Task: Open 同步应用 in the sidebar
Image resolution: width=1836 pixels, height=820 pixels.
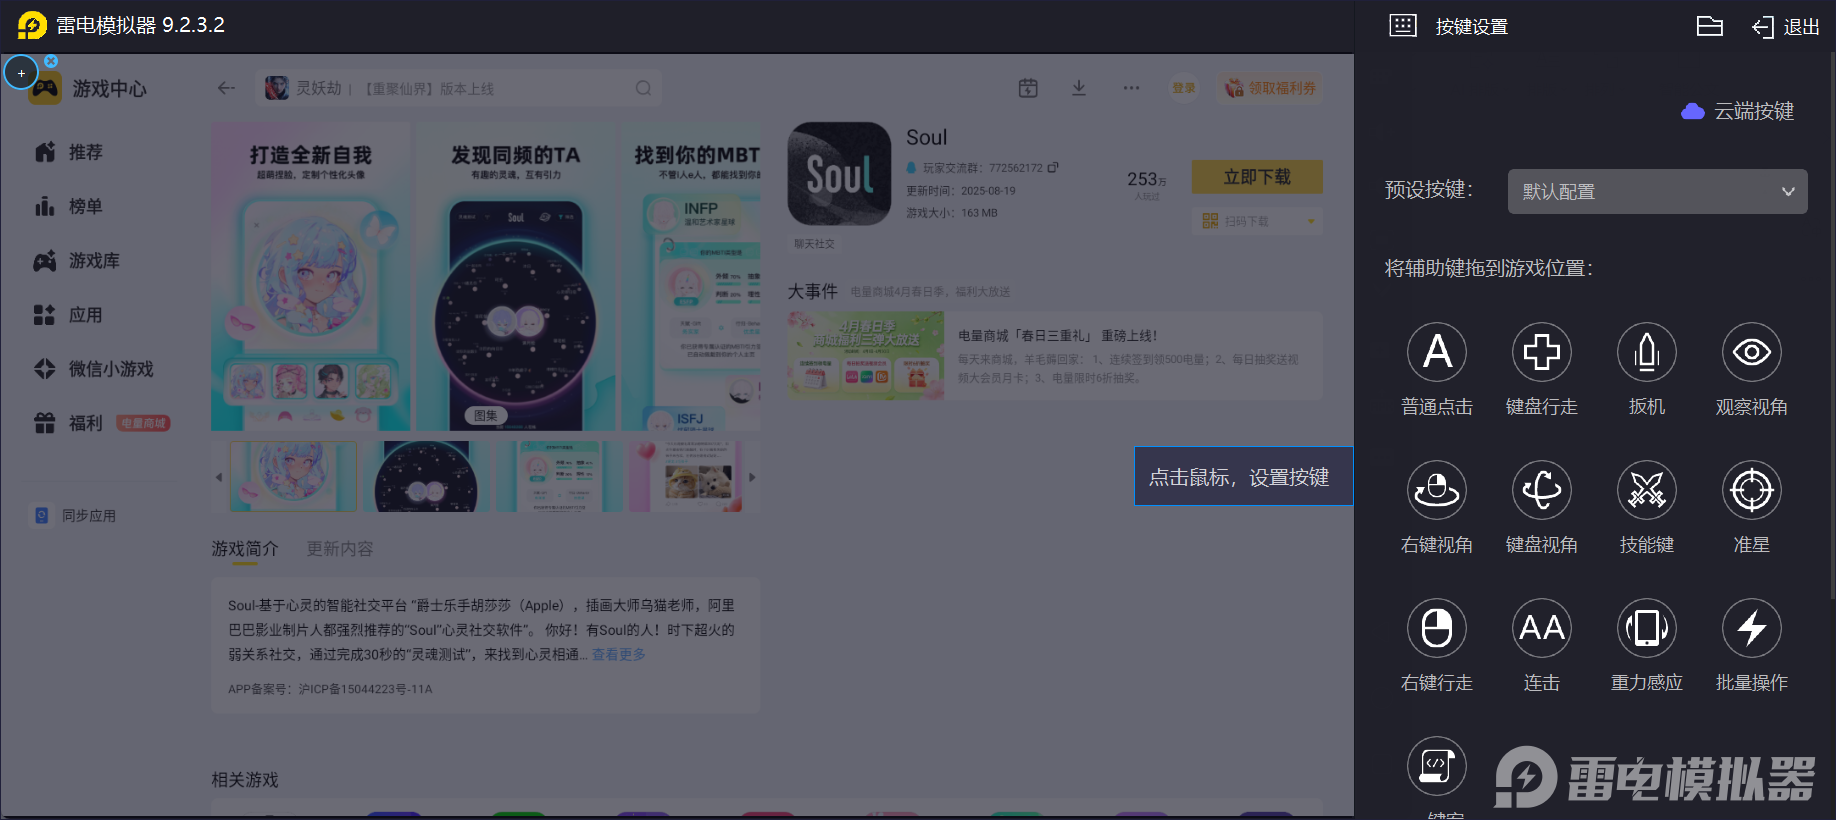Action: click(76, 516)
